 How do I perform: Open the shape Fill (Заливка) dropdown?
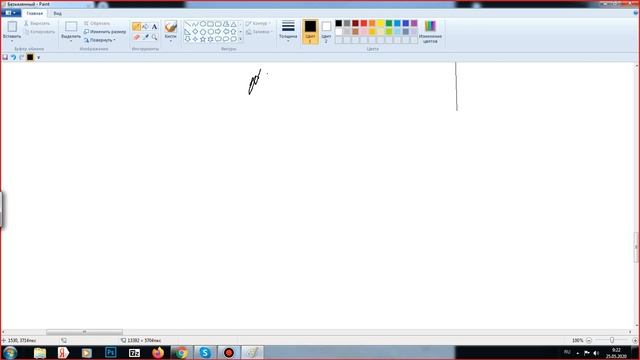[x=259, y=32]
